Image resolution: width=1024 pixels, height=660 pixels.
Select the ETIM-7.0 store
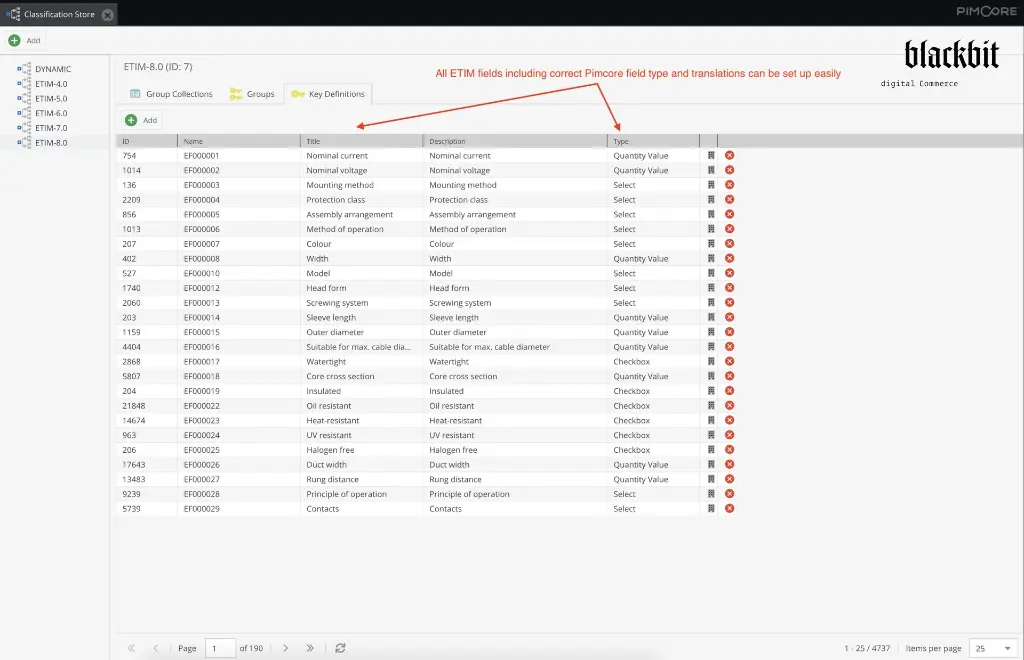[x=51, y=128]
